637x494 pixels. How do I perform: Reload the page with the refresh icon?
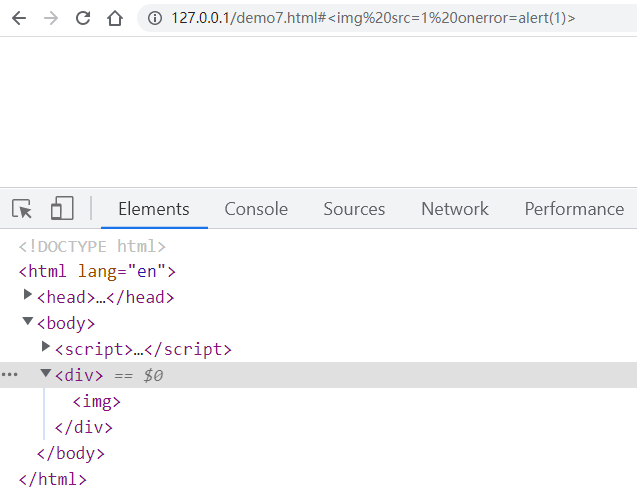click(83, 18)
